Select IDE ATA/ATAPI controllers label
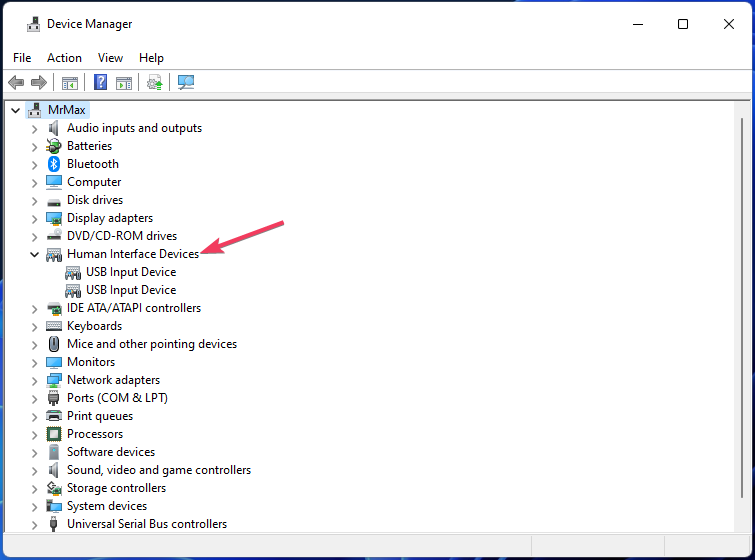This screenshot has width=755, height=560. click(x=134, y=308)
